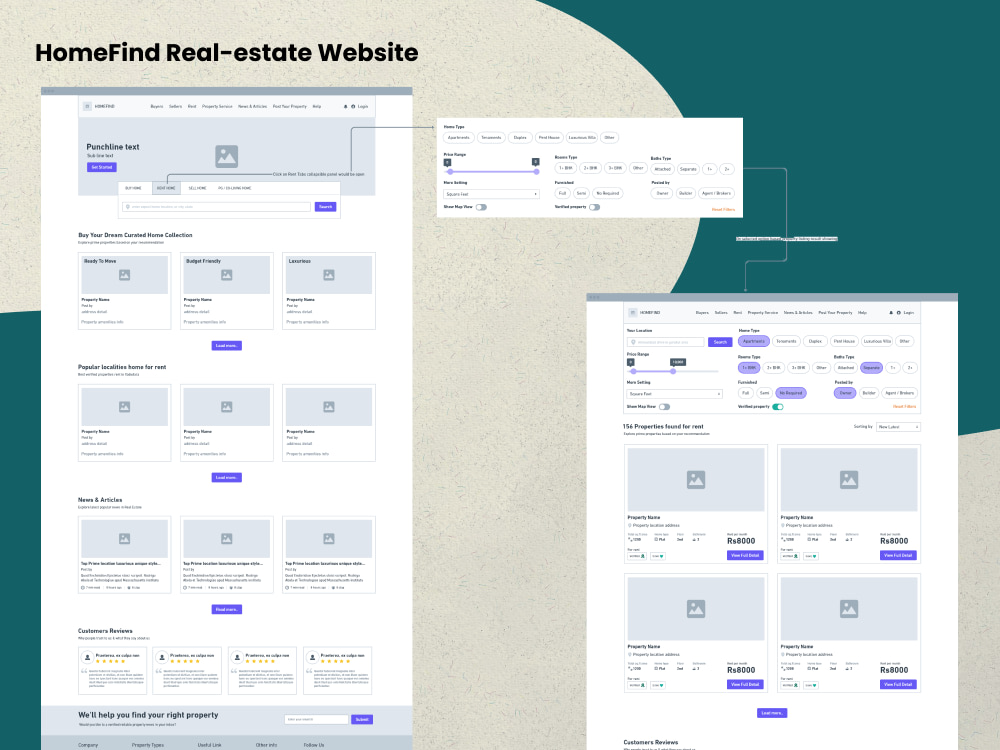Click the image placeholder of the top-right property result
This screenshot has width=1000, height=750.
coord(849,480)
